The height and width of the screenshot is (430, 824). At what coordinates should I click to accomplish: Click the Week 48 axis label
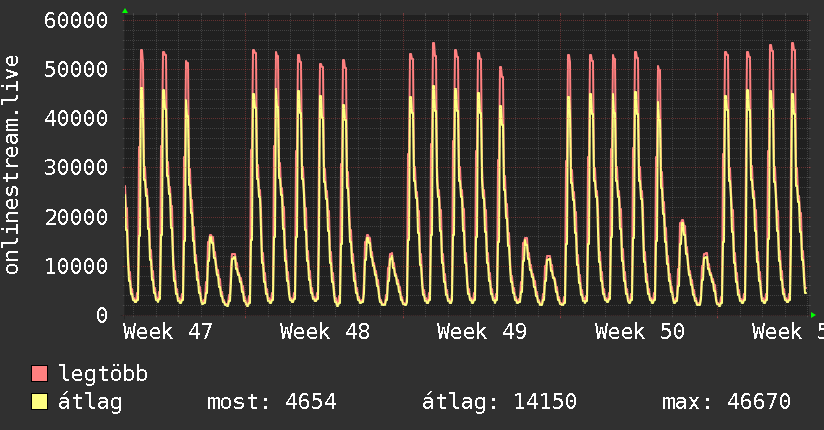[x=325, y=332]
